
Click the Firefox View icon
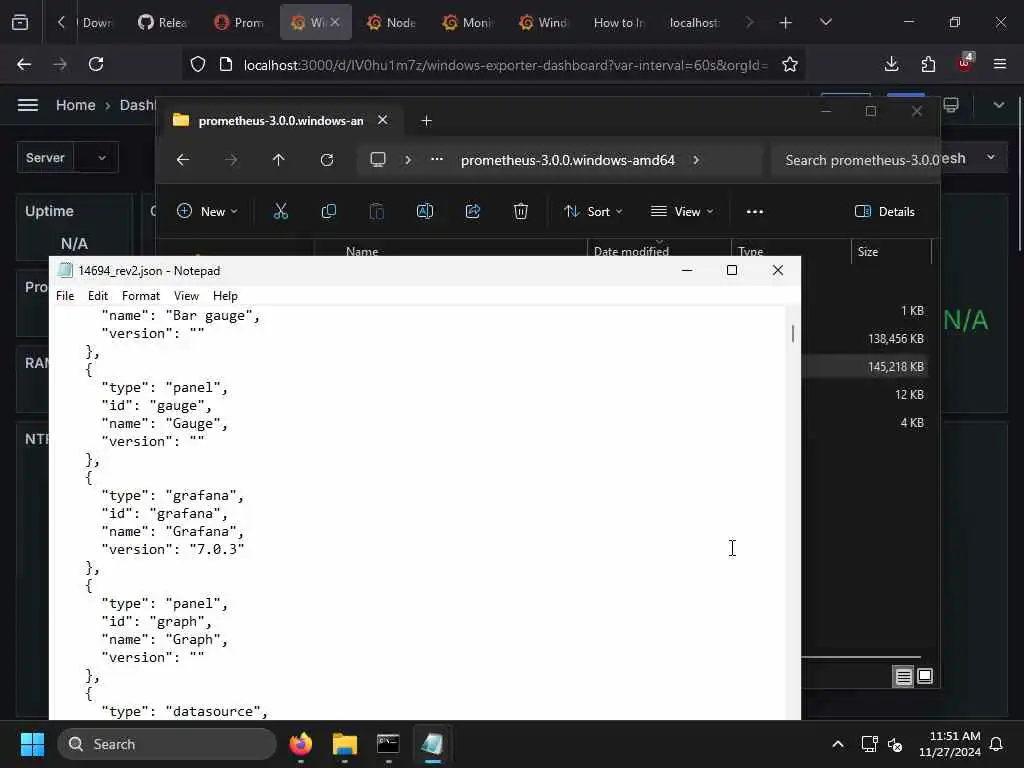coord(20,23)
